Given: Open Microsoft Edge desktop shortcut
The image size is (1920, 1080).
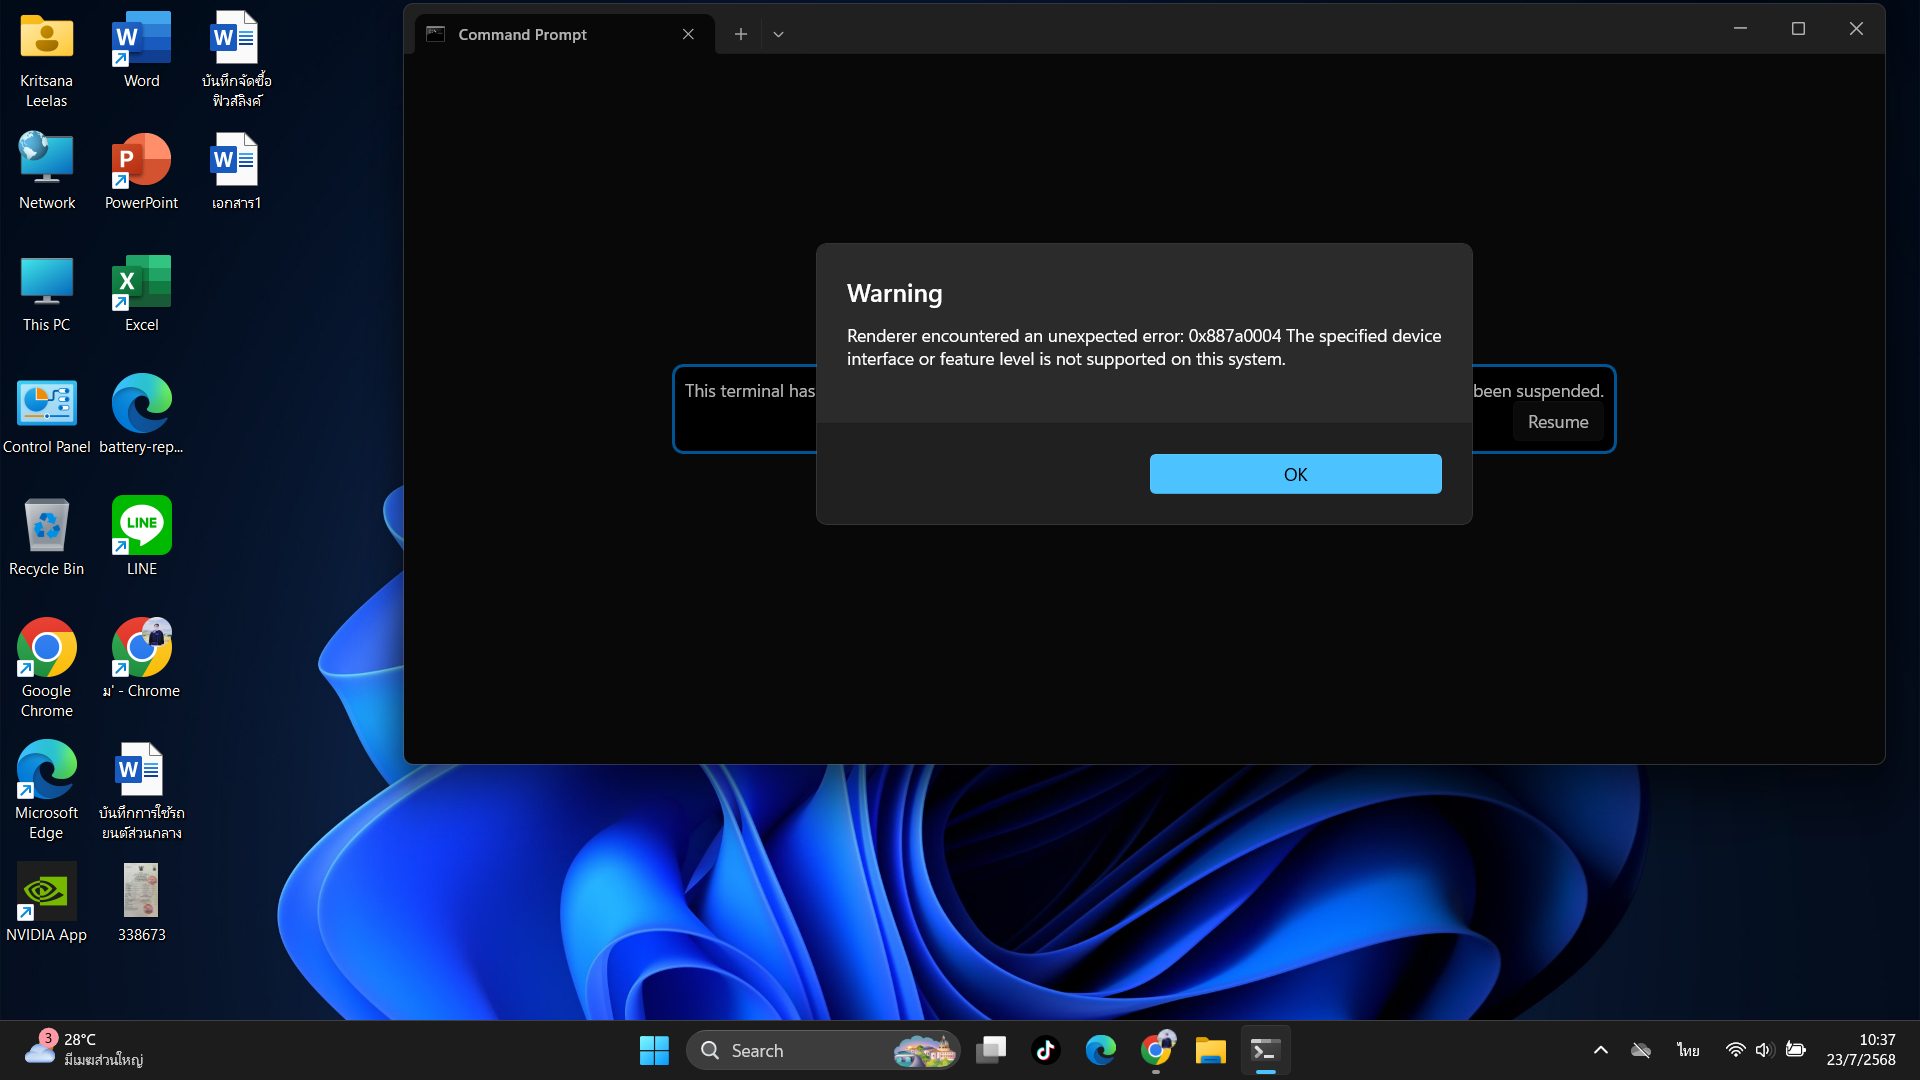Looking at the screenshot, I should coord(46,790).
